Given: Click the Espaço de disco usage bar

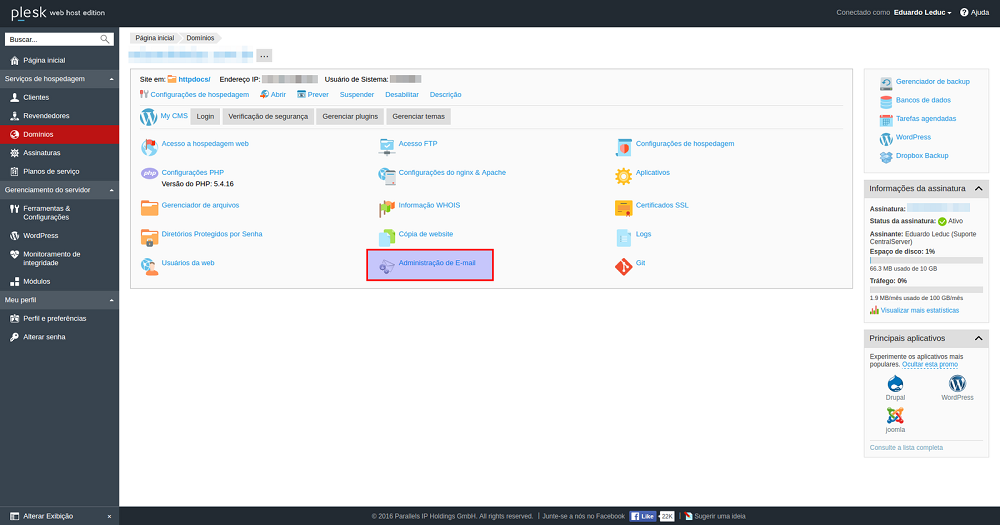Looking at the screenshot, I should (x=926, y=260).
